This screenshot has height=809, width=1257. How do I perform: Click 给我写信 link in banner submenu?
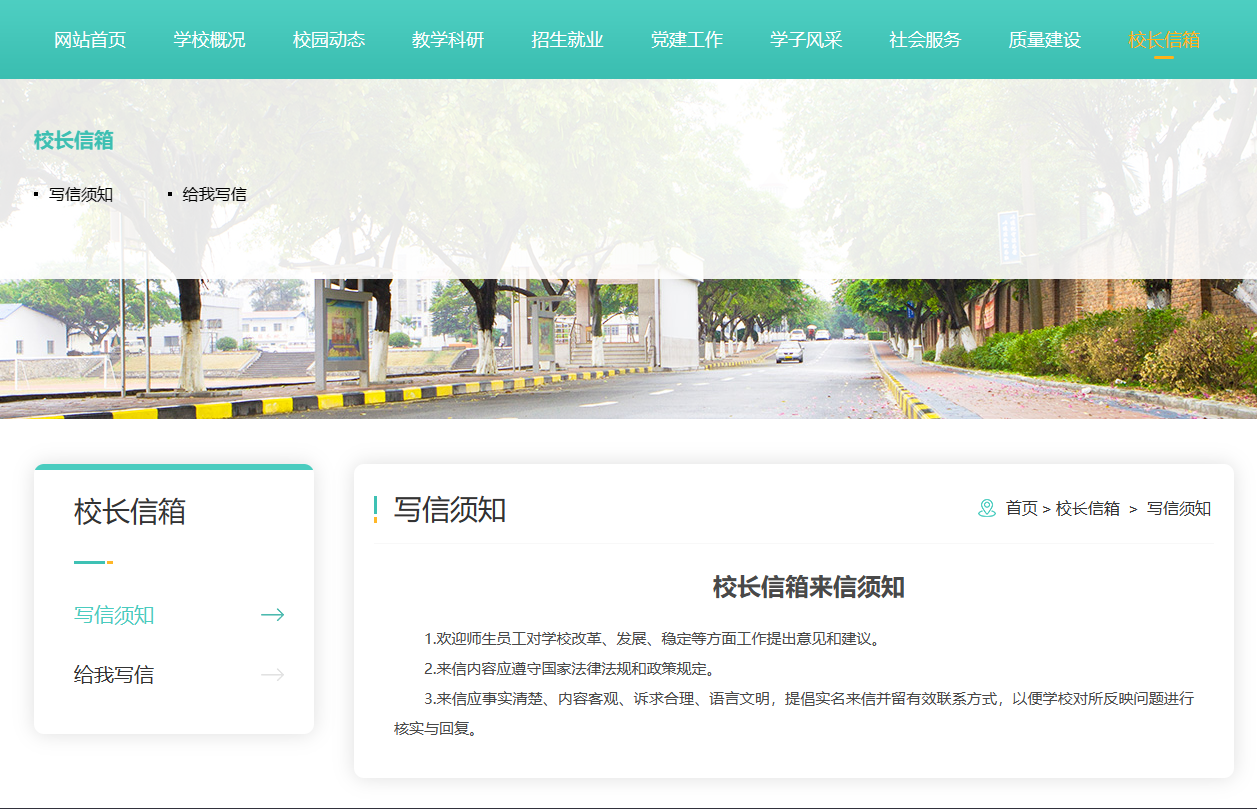coord(214,195)
